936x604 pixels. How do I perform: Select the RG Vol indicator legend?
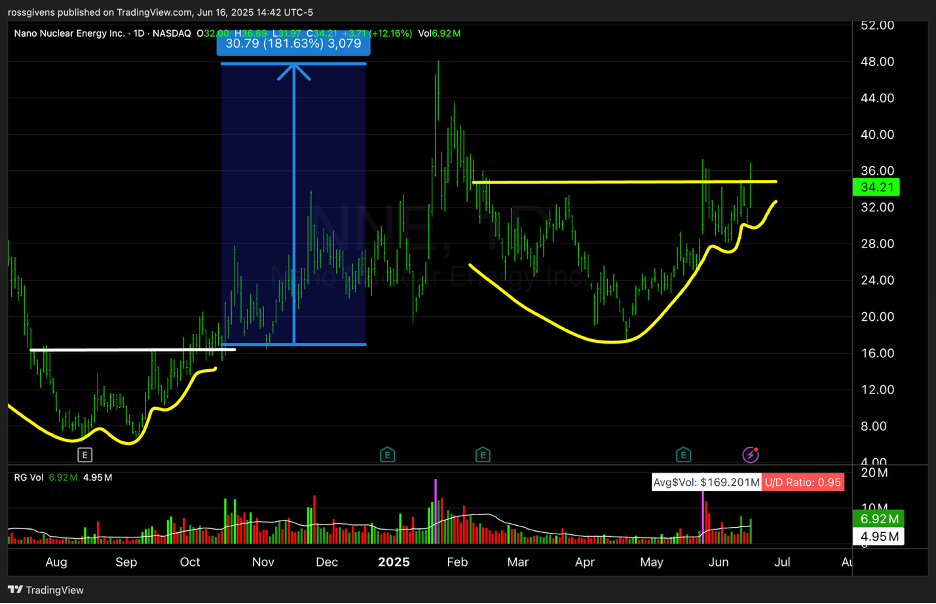pos(29,477)
